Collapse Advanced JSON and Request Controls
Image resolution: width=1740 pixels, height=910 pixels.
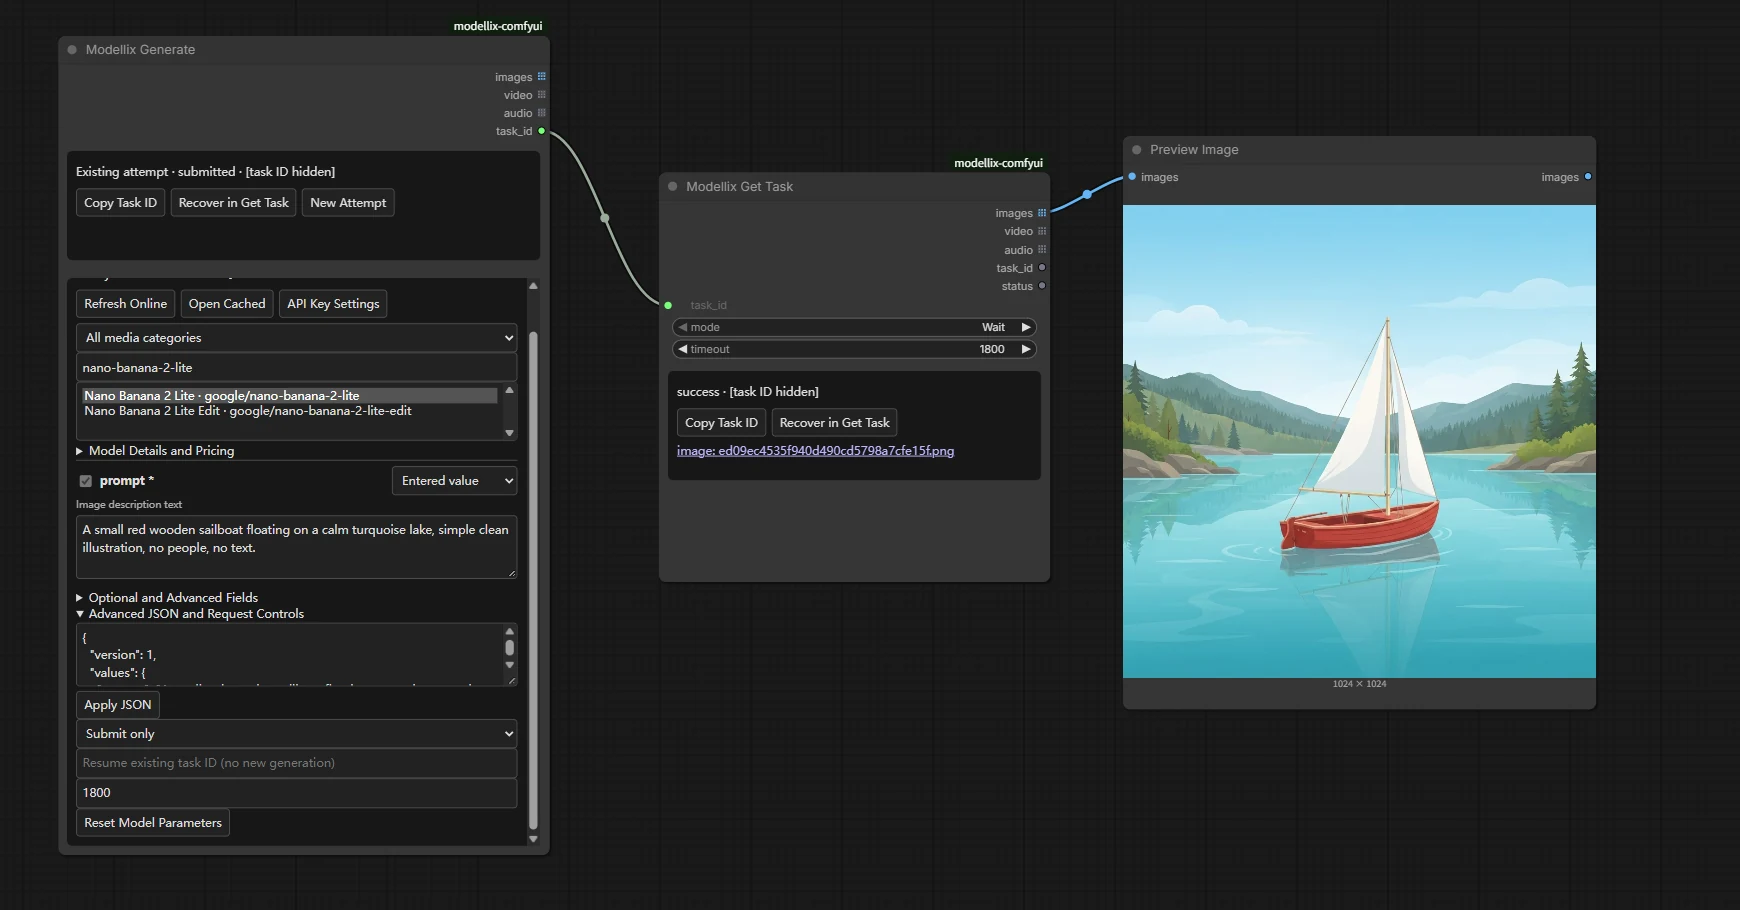pos(190,614)
